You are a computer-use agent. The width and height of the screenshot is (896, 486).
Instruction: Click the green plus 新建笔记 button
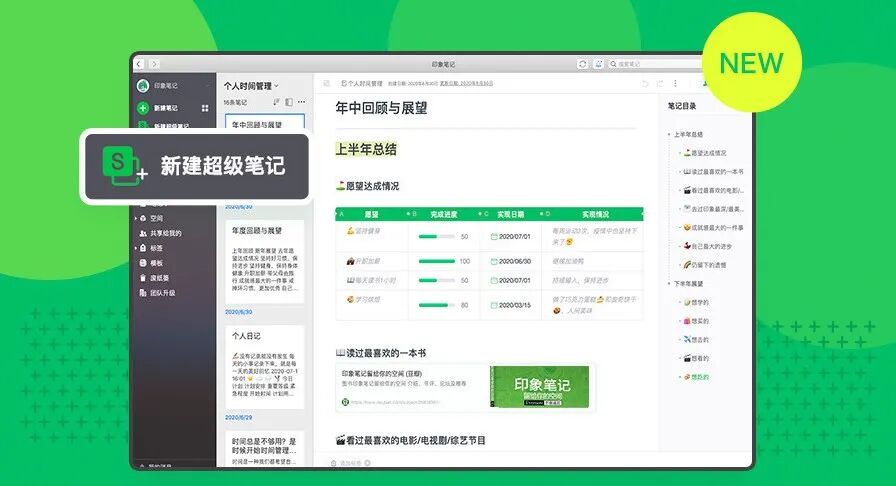(x=143, y=107)
